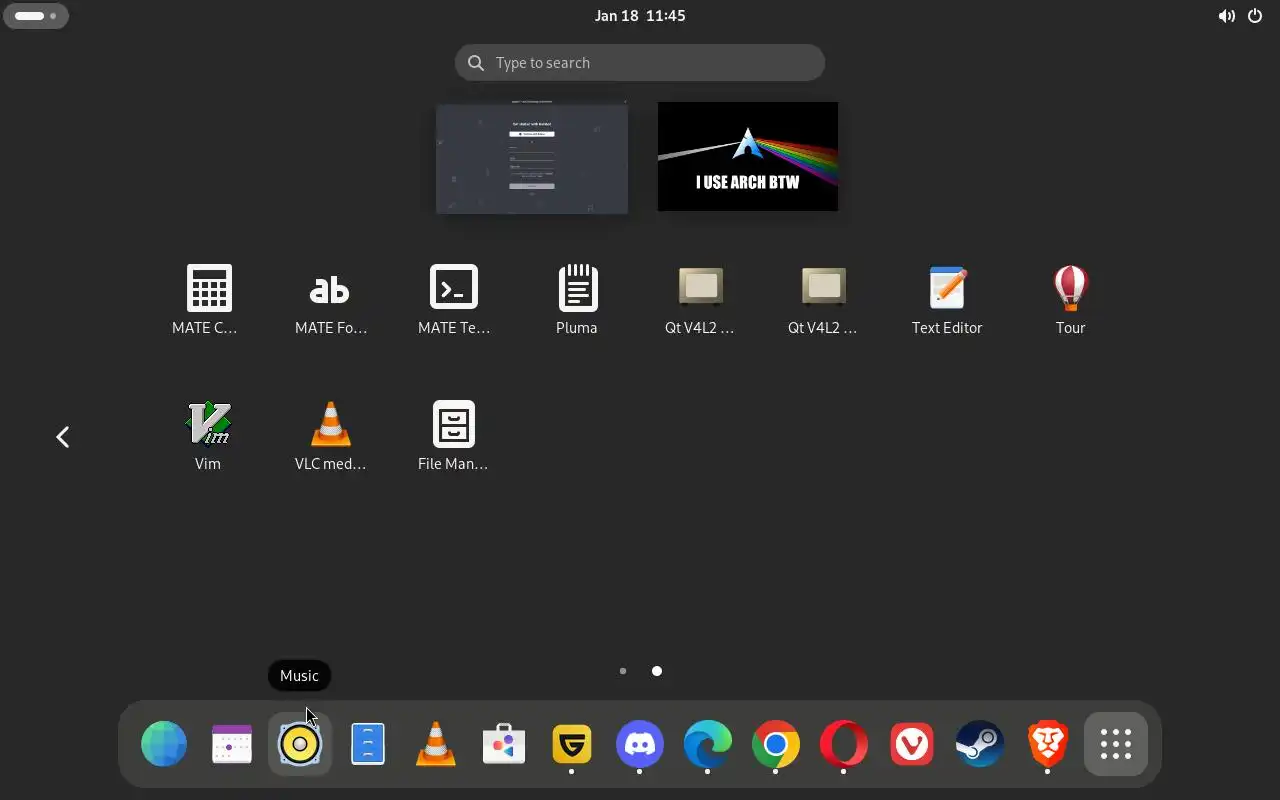Open the Jan 18 11:45 clock menu

click(x=640, y=16)
